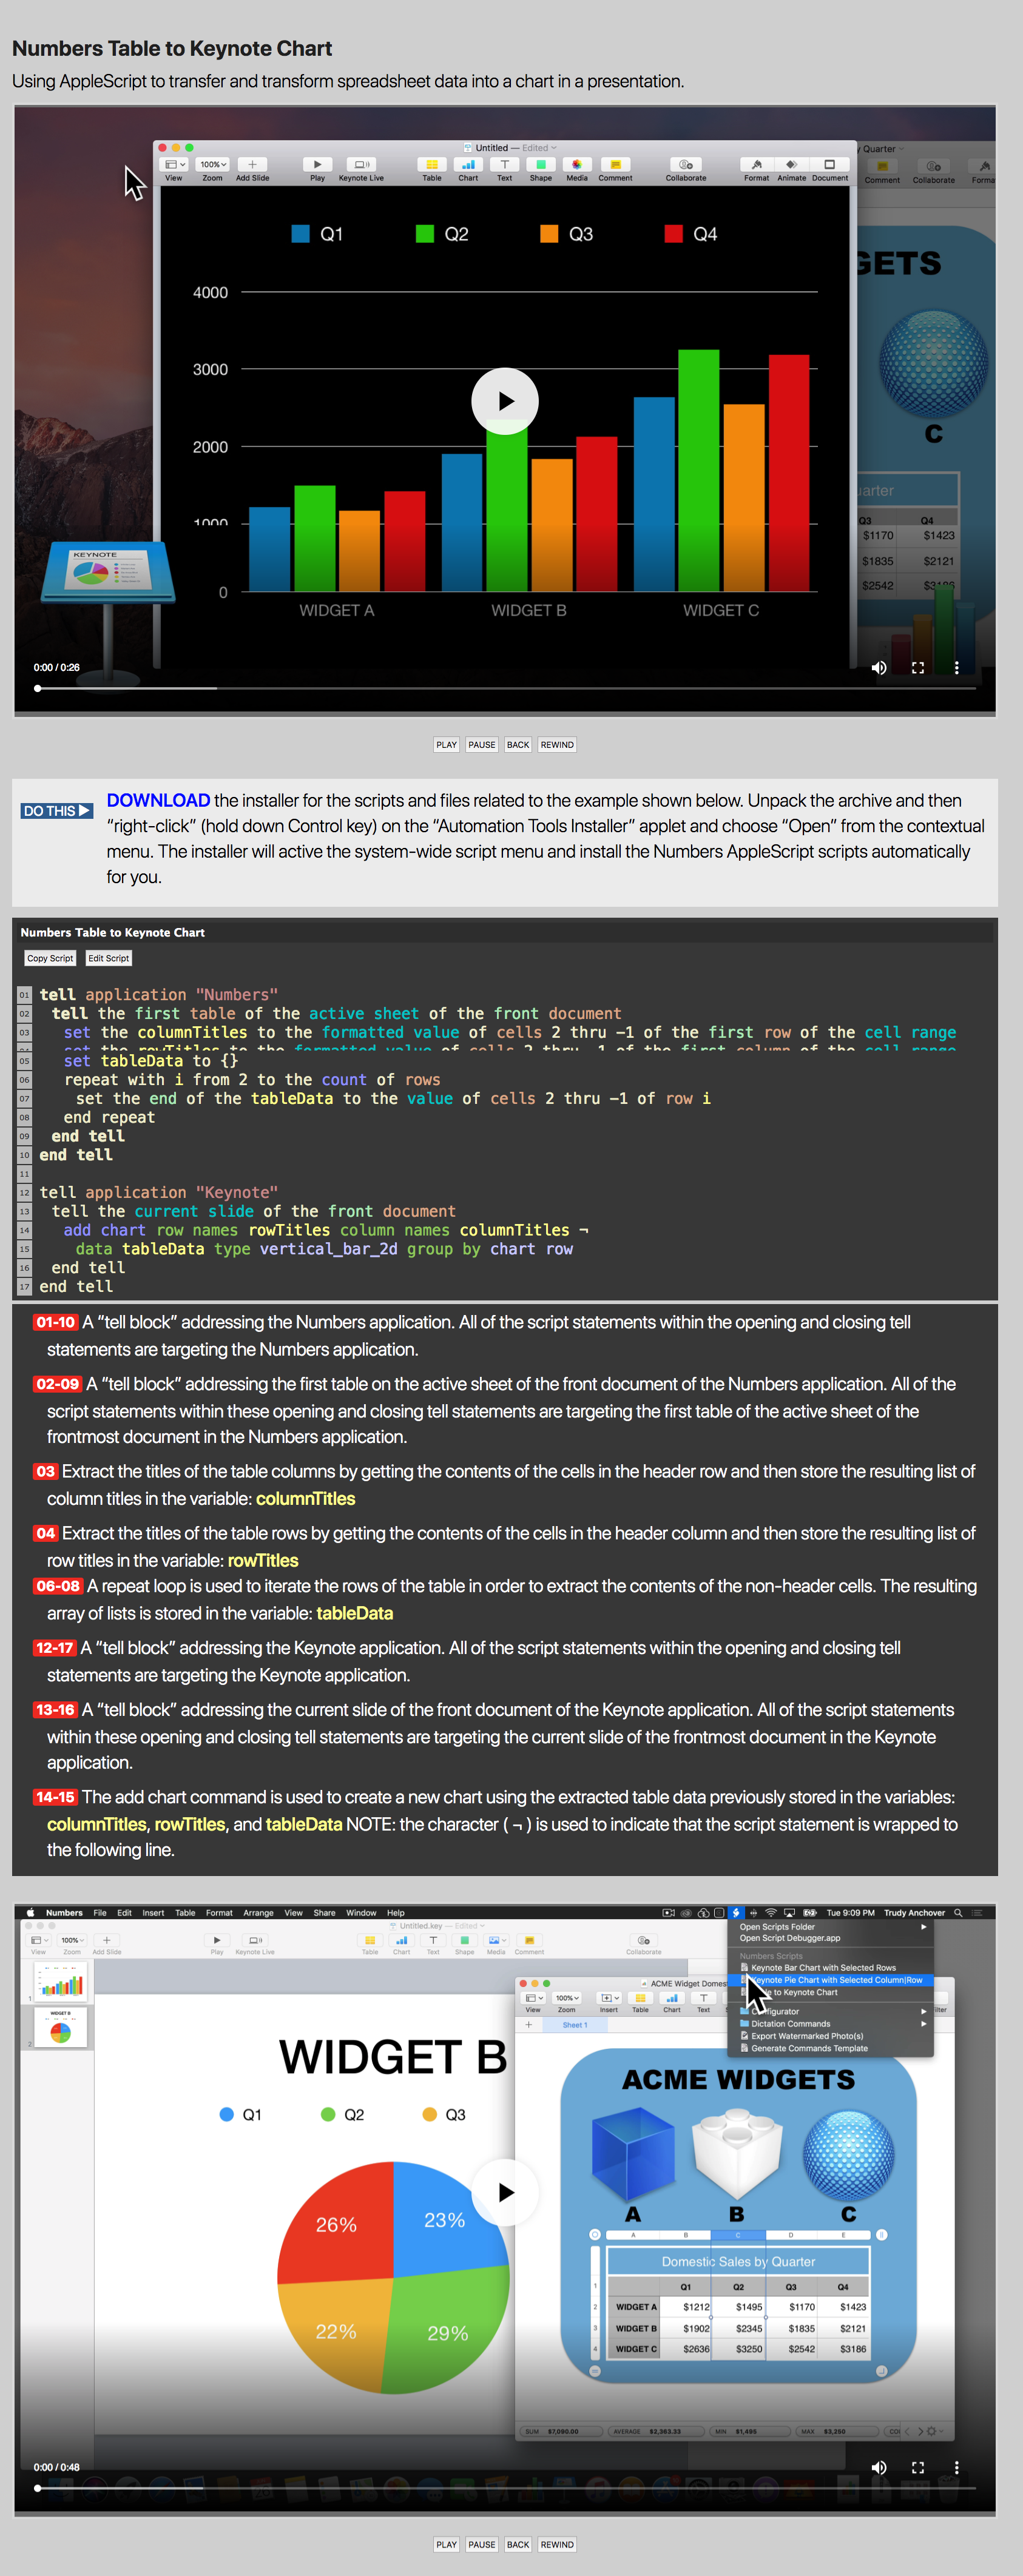Open more options on the pie chart video
This screenshot has width=1023, height=2576.
tap(956, 2467)
